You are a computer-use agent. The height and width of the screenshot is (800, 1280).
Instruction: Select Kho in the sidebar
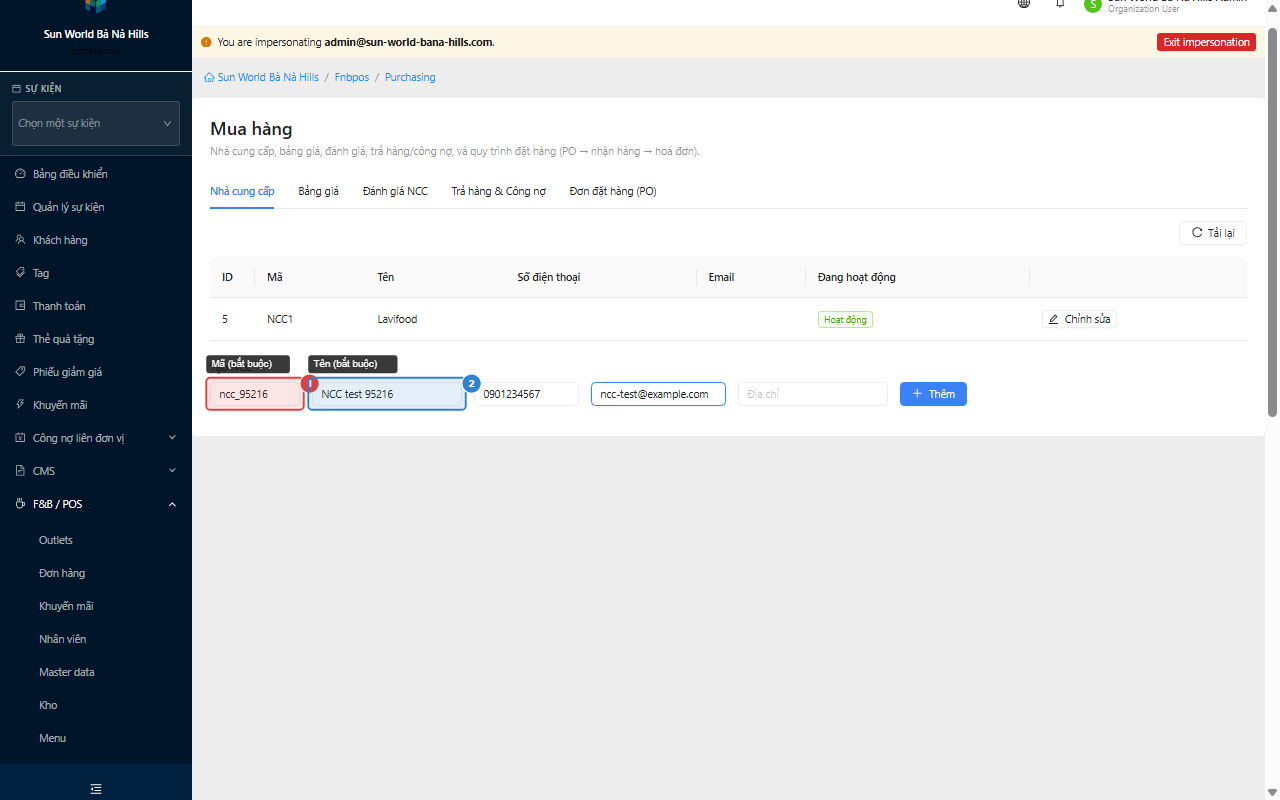pyautogui.click(x=48, y=705)
